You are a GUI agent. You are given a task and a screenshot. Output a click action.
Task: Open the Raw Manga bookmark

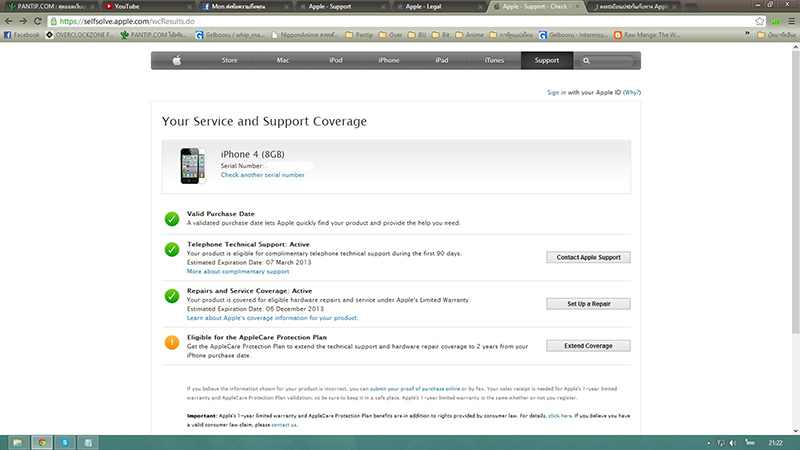[647, 35]
